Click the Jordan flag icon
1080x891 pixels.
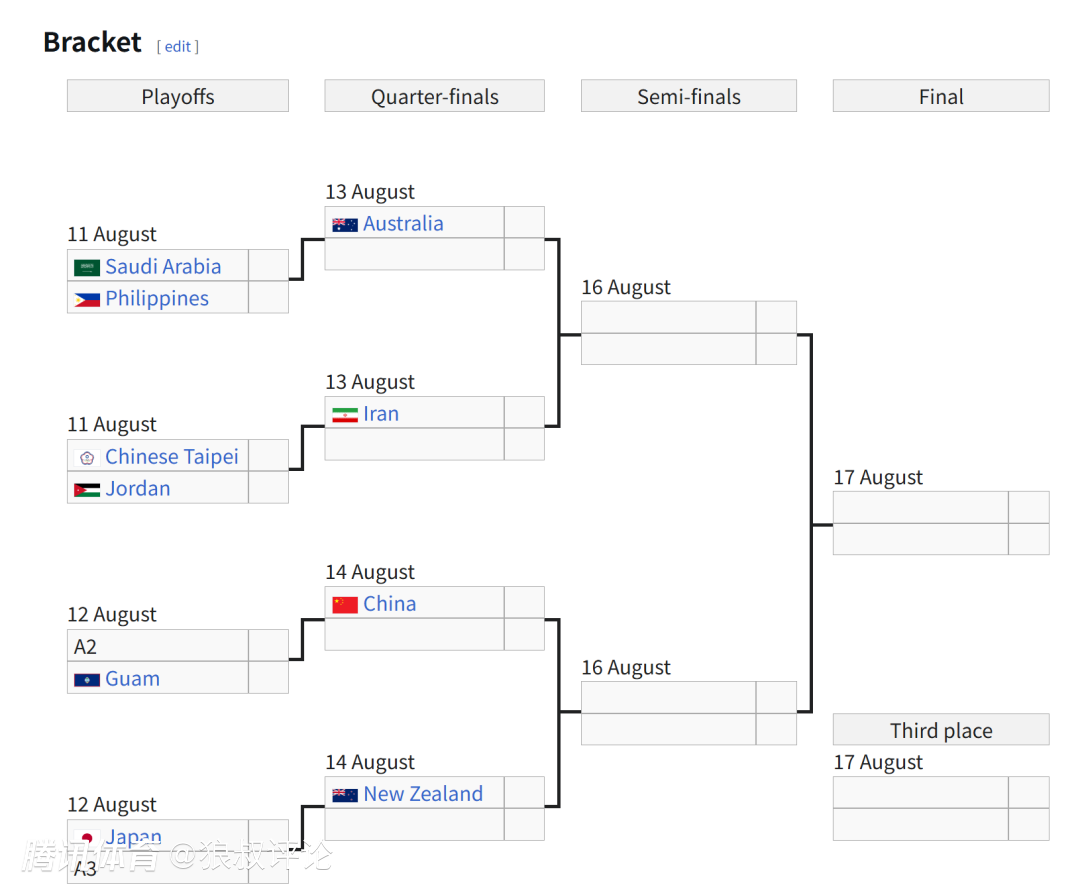point(87,490)
